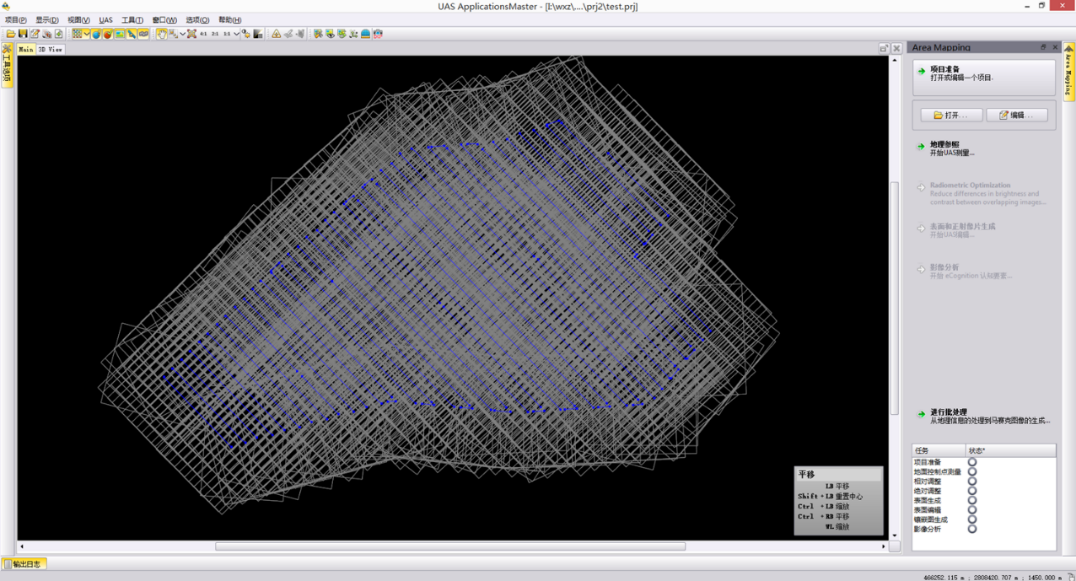Expand the dropdown next to the grid icon

(87, 34)
